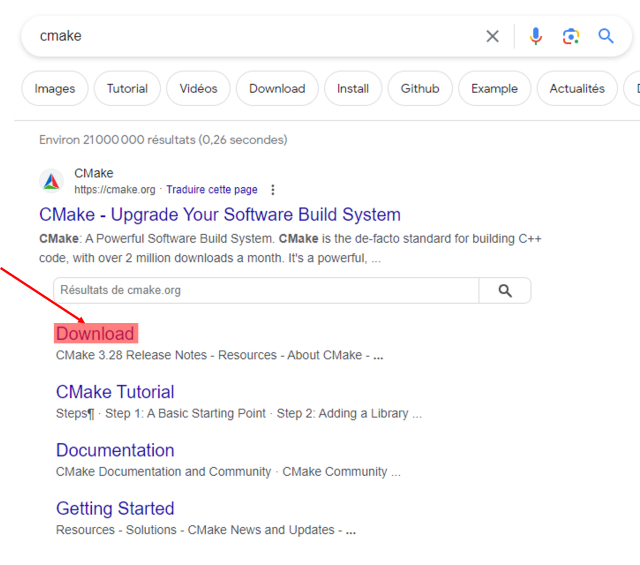The image size is (640, 565).
Task: Click the https://cmake.org URL text
Action: click(115, 190)
